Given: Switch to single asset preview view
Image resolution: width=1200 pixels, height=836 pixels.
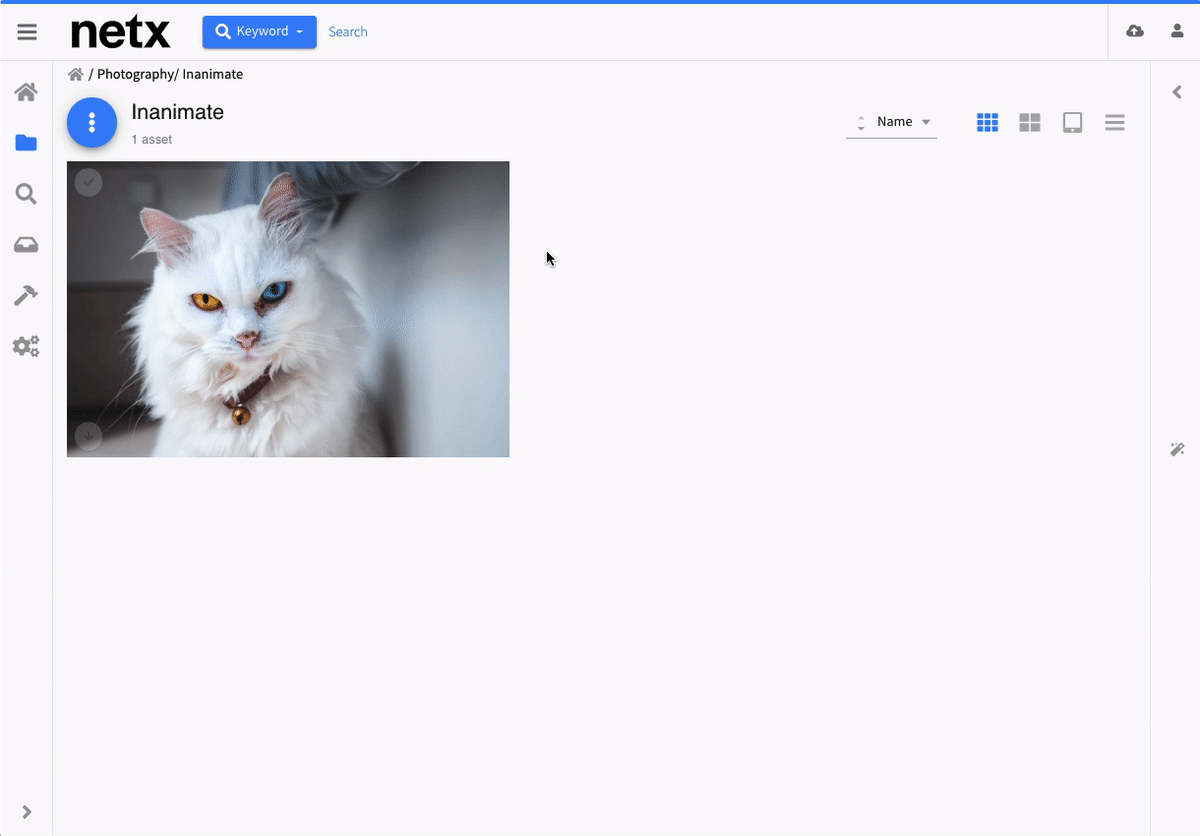Looking at the screenshot, I should coord(1073,122).
